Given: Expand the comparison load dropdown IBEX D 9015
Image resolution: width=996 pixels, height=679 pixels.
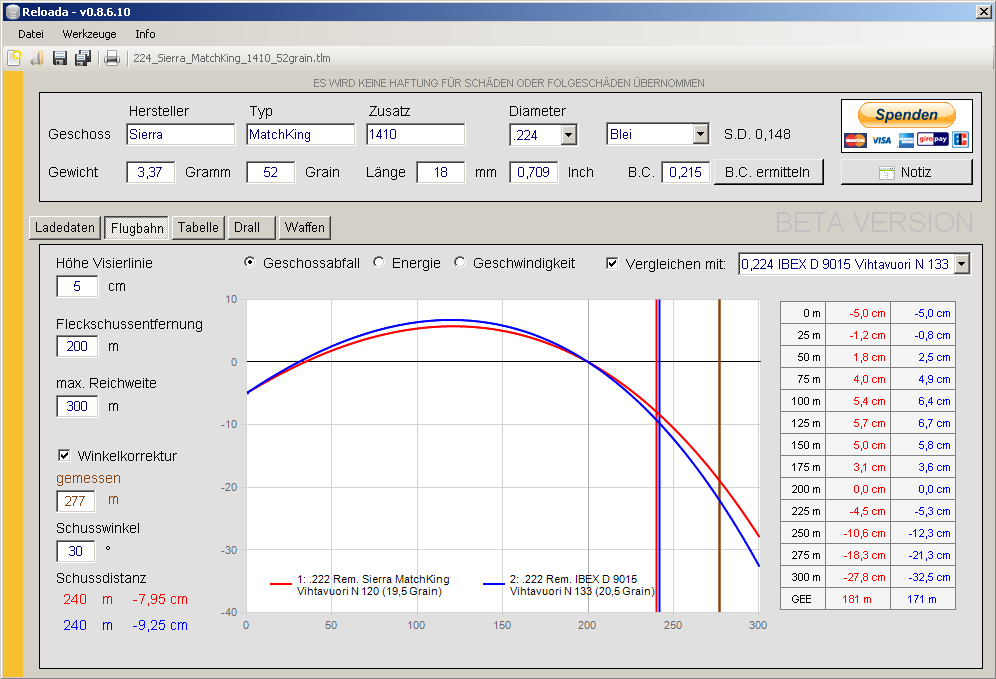Looking at the screenshot, I should 962,264.
